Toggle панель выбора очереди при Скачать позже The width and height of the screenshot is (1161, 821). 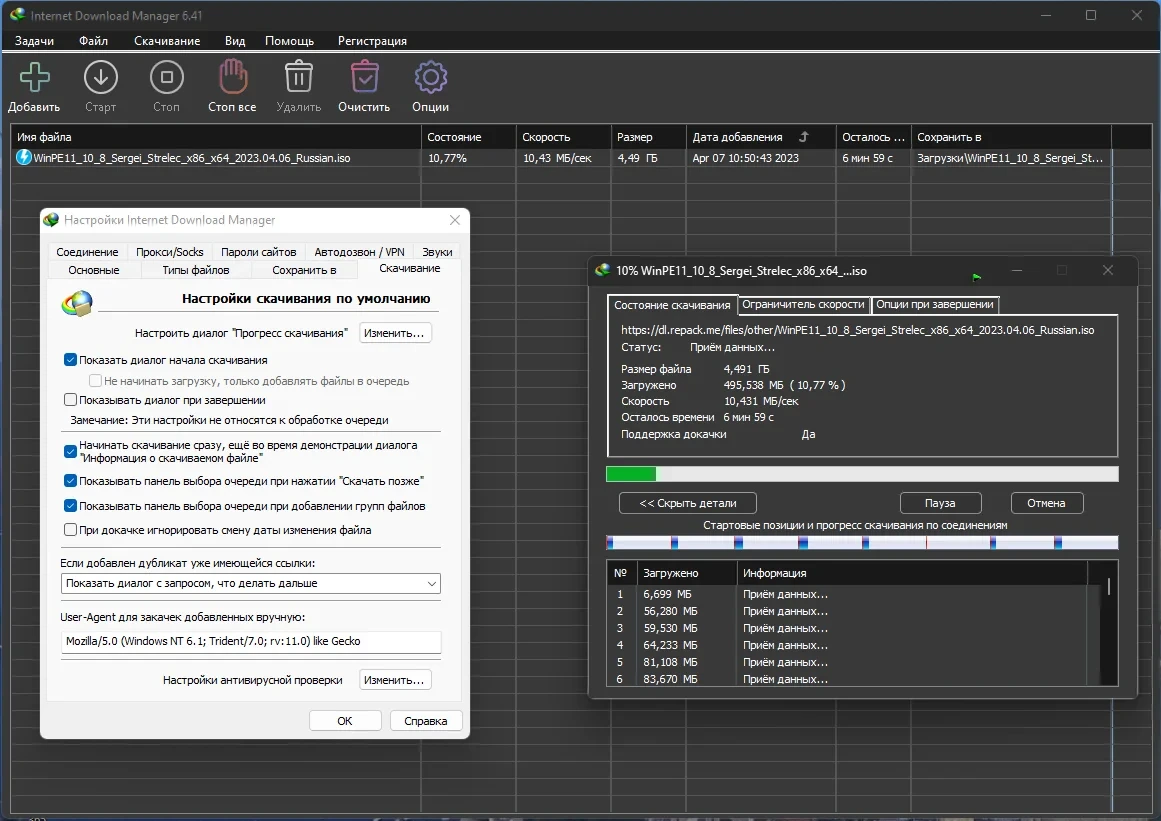[x=70, y=480]
